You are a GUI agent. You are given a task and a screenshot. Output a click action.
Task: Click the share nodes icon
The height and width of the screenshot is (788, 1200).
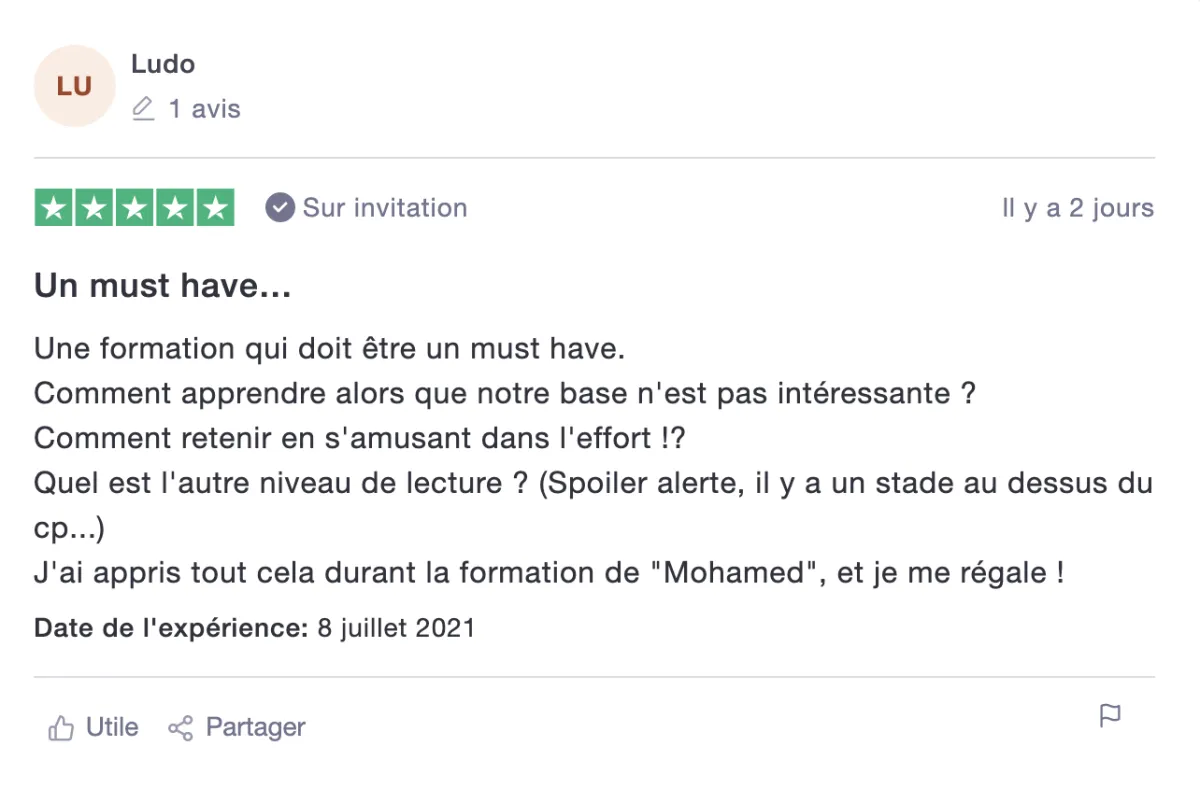coord(180,728)
